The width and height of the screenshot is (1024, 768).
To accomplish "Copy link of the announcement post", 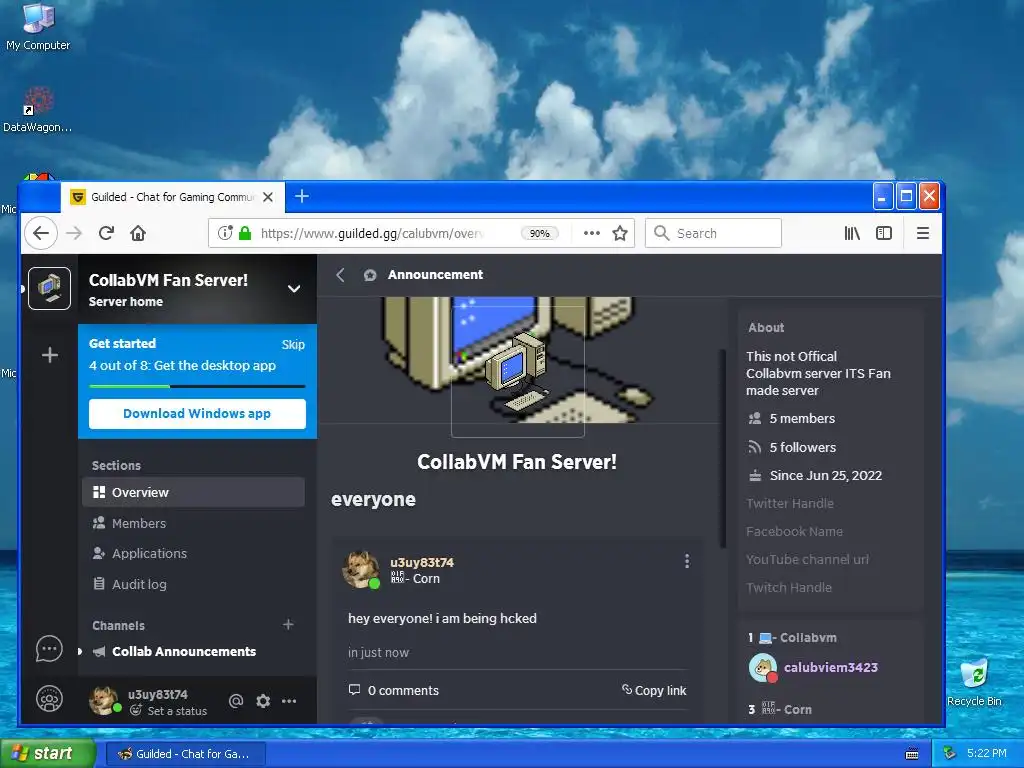I will (654, 690).
